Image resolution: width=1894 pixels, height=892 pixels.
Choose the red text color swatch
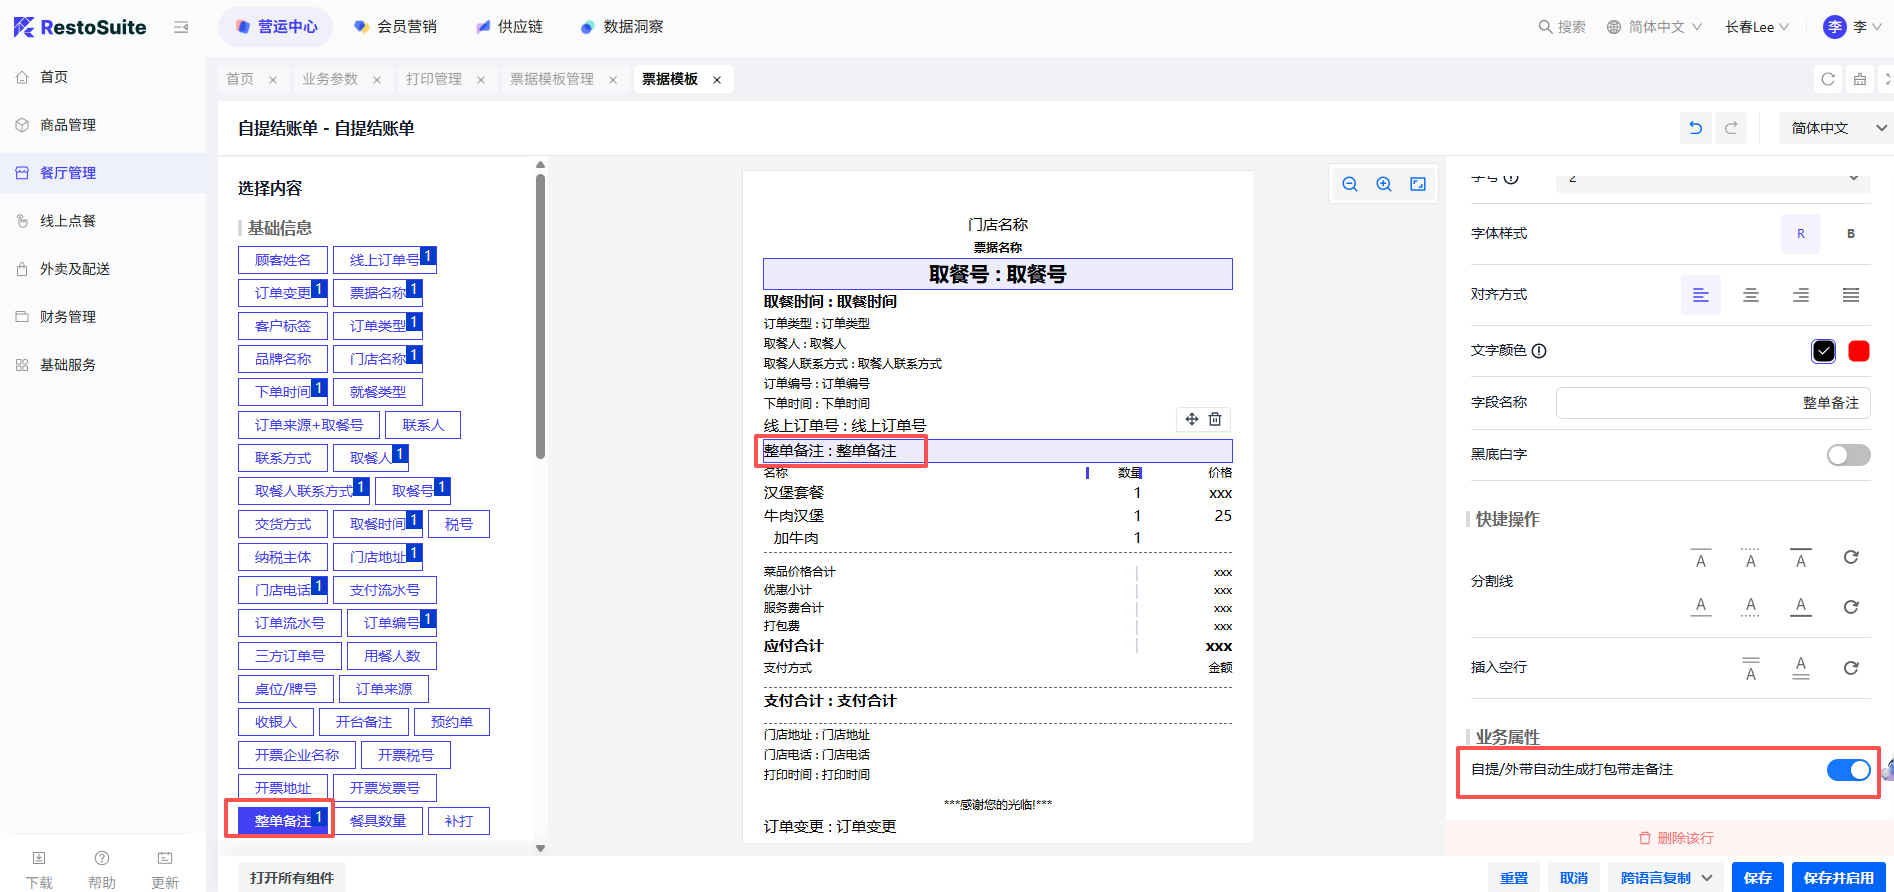[1859, 351]
